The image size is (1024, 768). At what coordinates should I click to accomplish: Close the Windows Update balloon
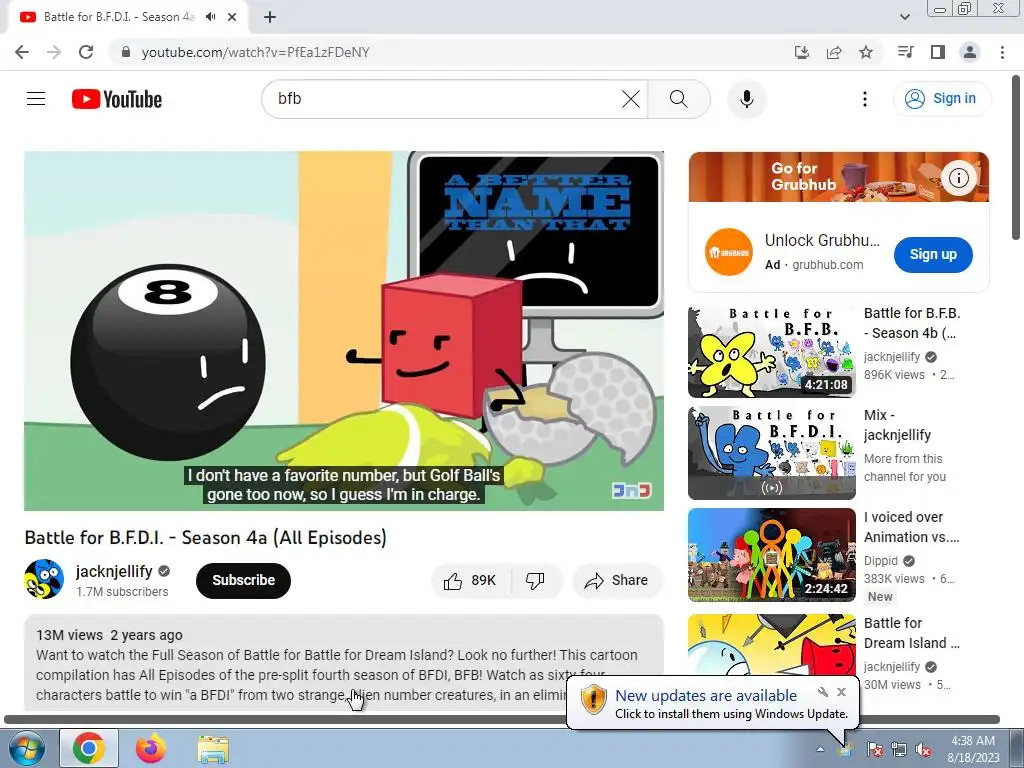click(x=842, y=692)
